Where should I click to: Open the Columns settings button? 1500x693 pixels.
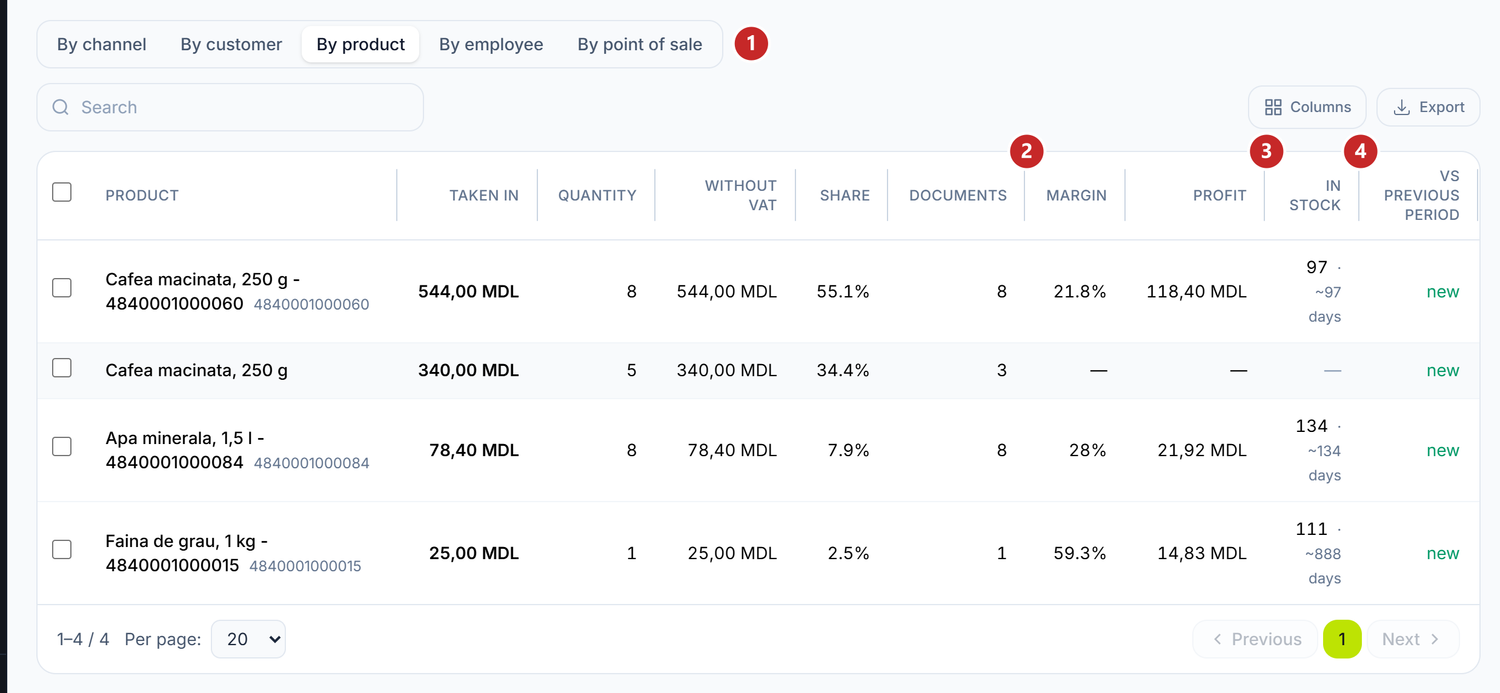[1307, 107]
